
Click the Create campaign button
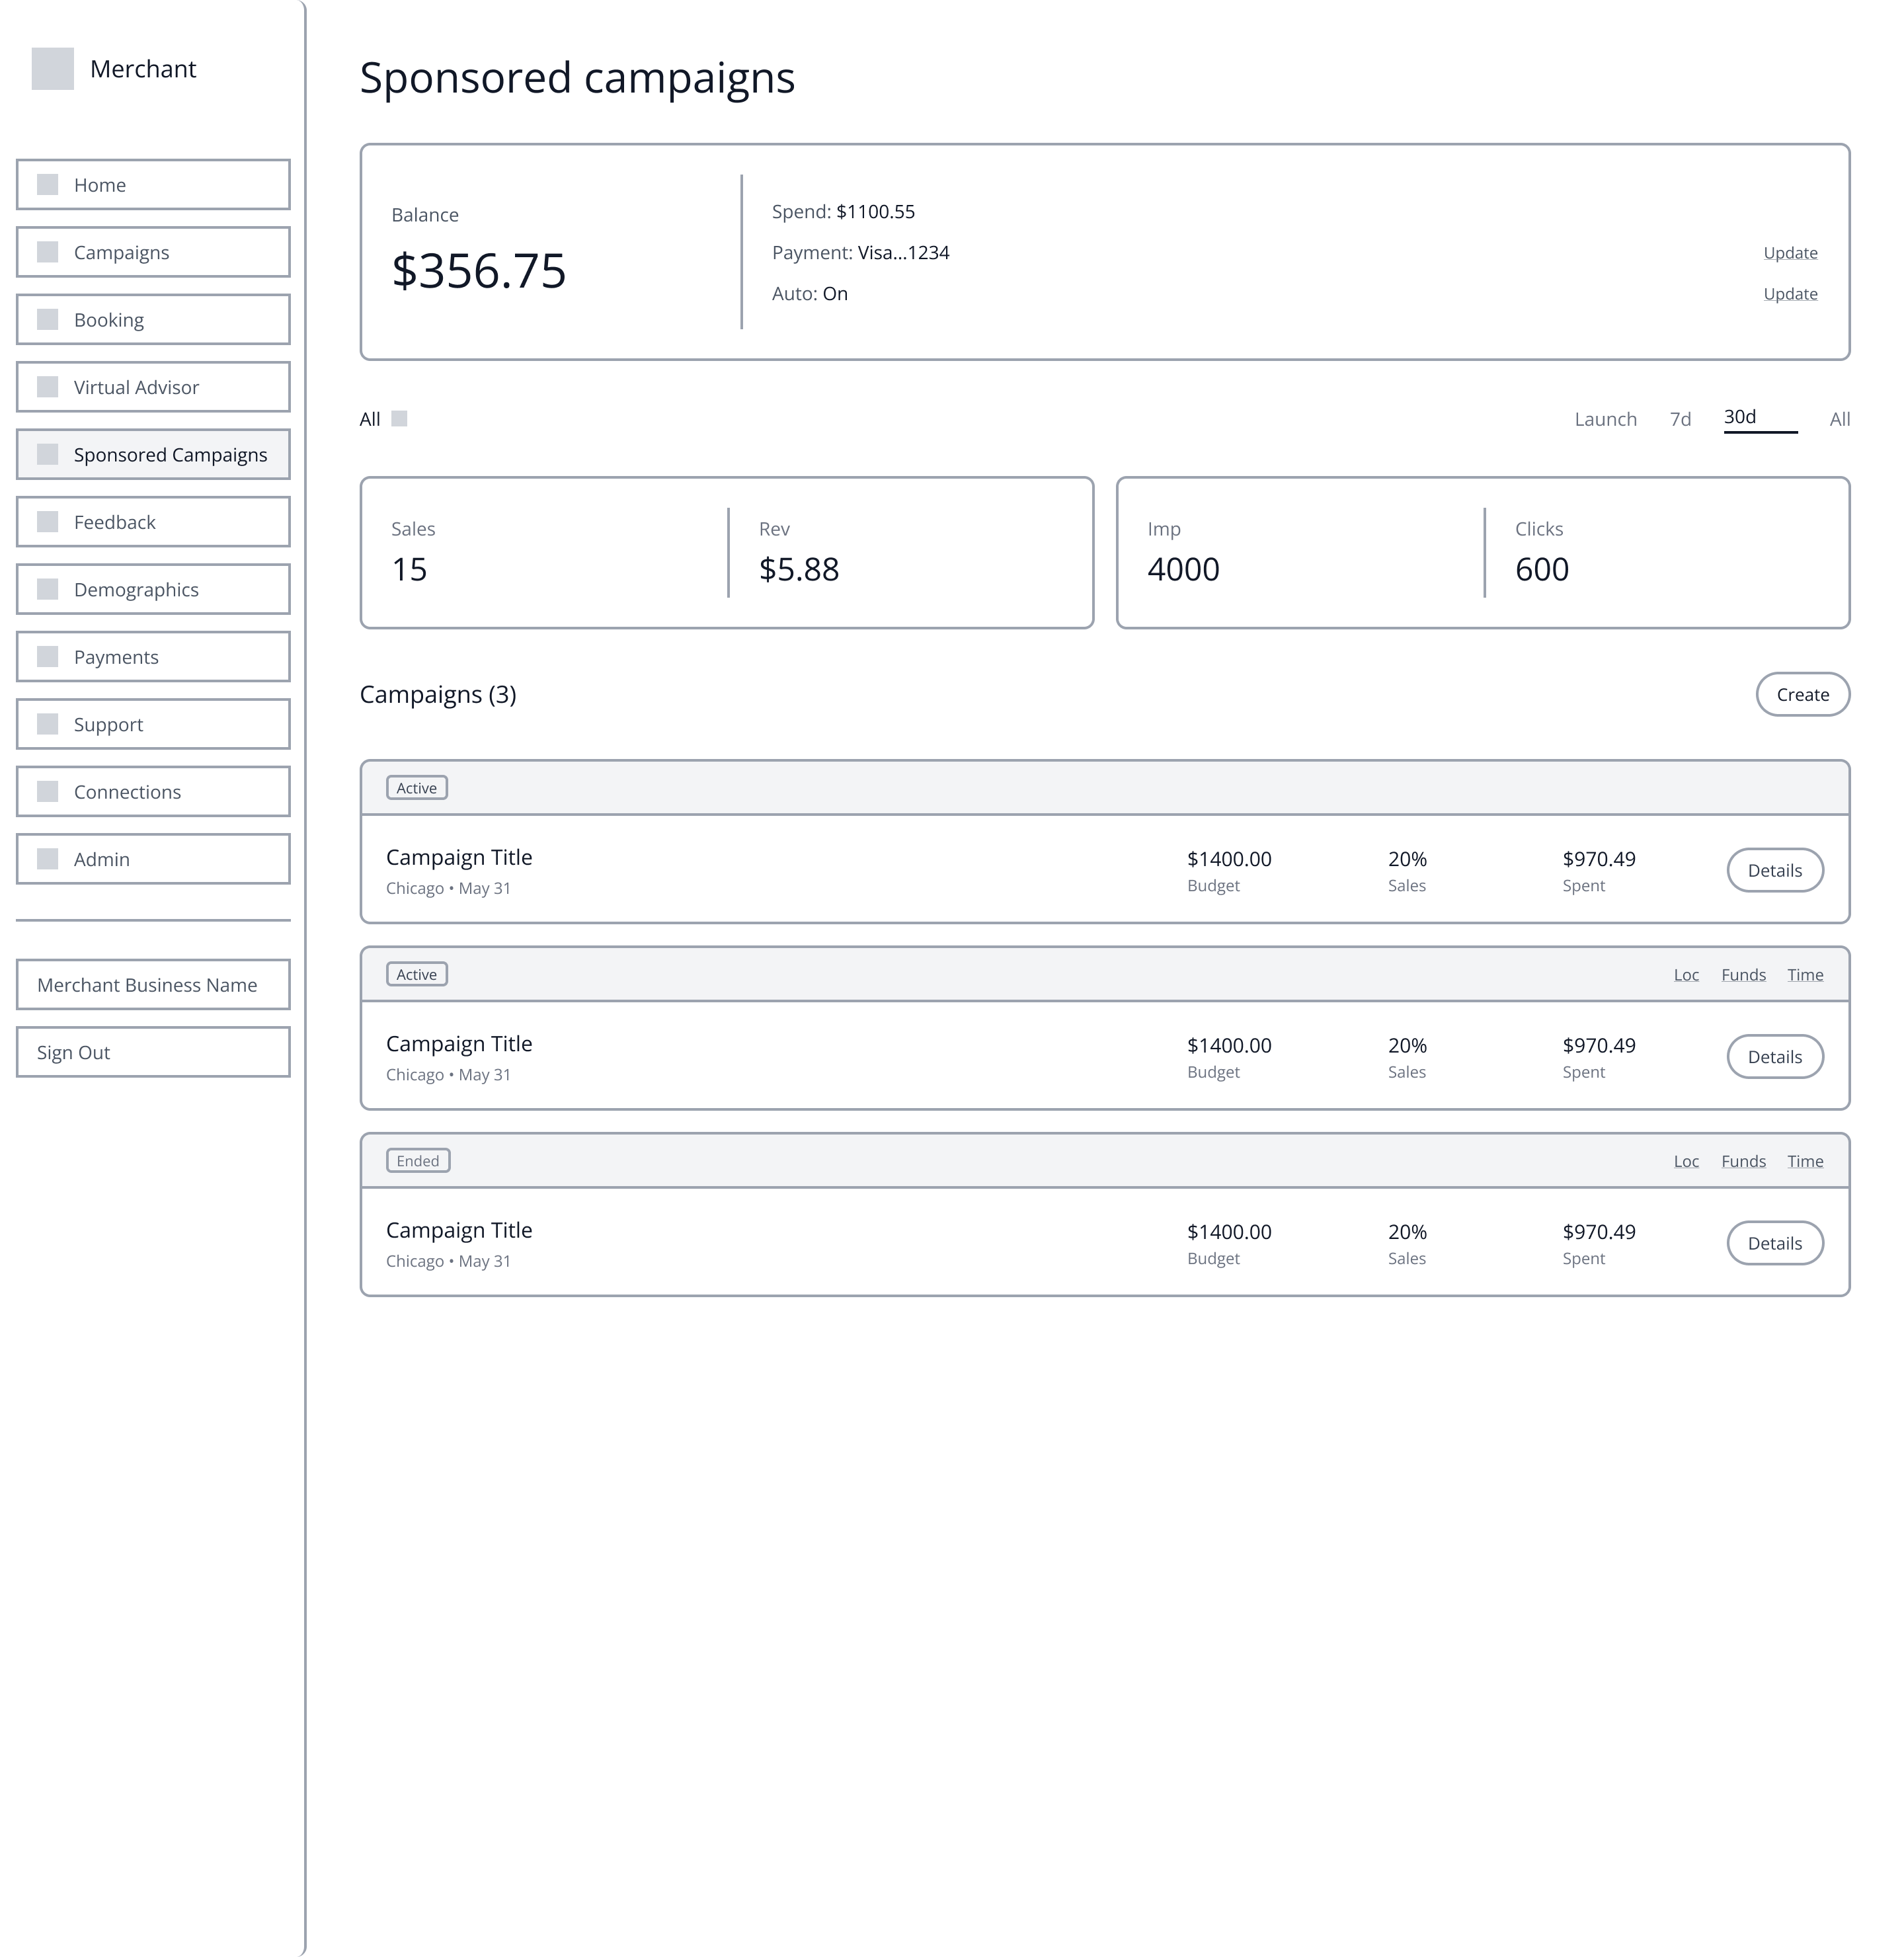1803,695
